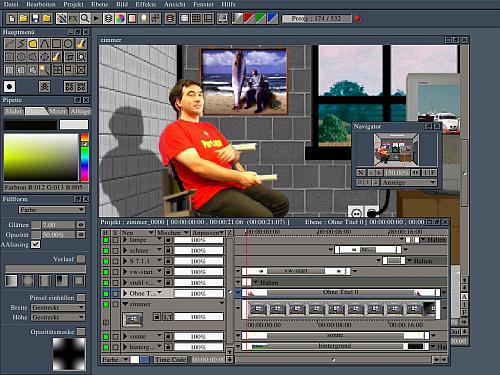Click the Navigator preview thumbnail
The image size is (500, 375).
pos(396,149)
